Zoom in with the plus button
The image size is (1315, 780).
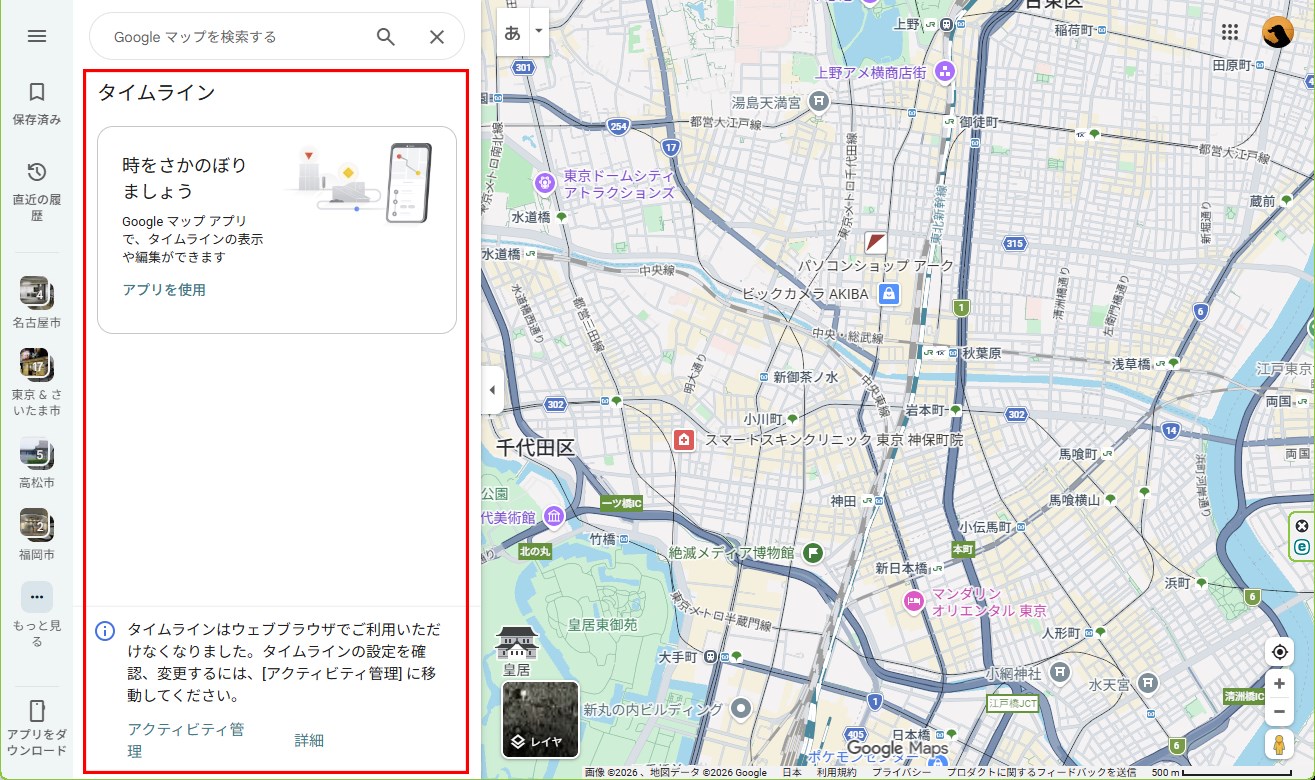pyautogui.click(x=1279, y=684)
